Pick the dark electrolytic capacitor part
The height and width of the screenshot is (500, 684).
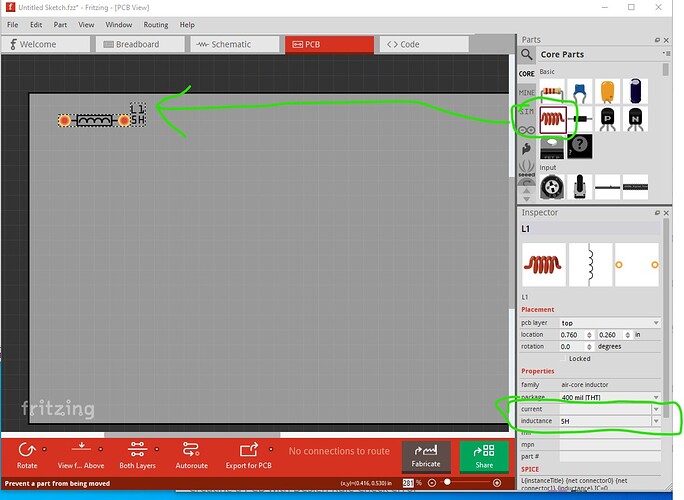click(636, 91)
